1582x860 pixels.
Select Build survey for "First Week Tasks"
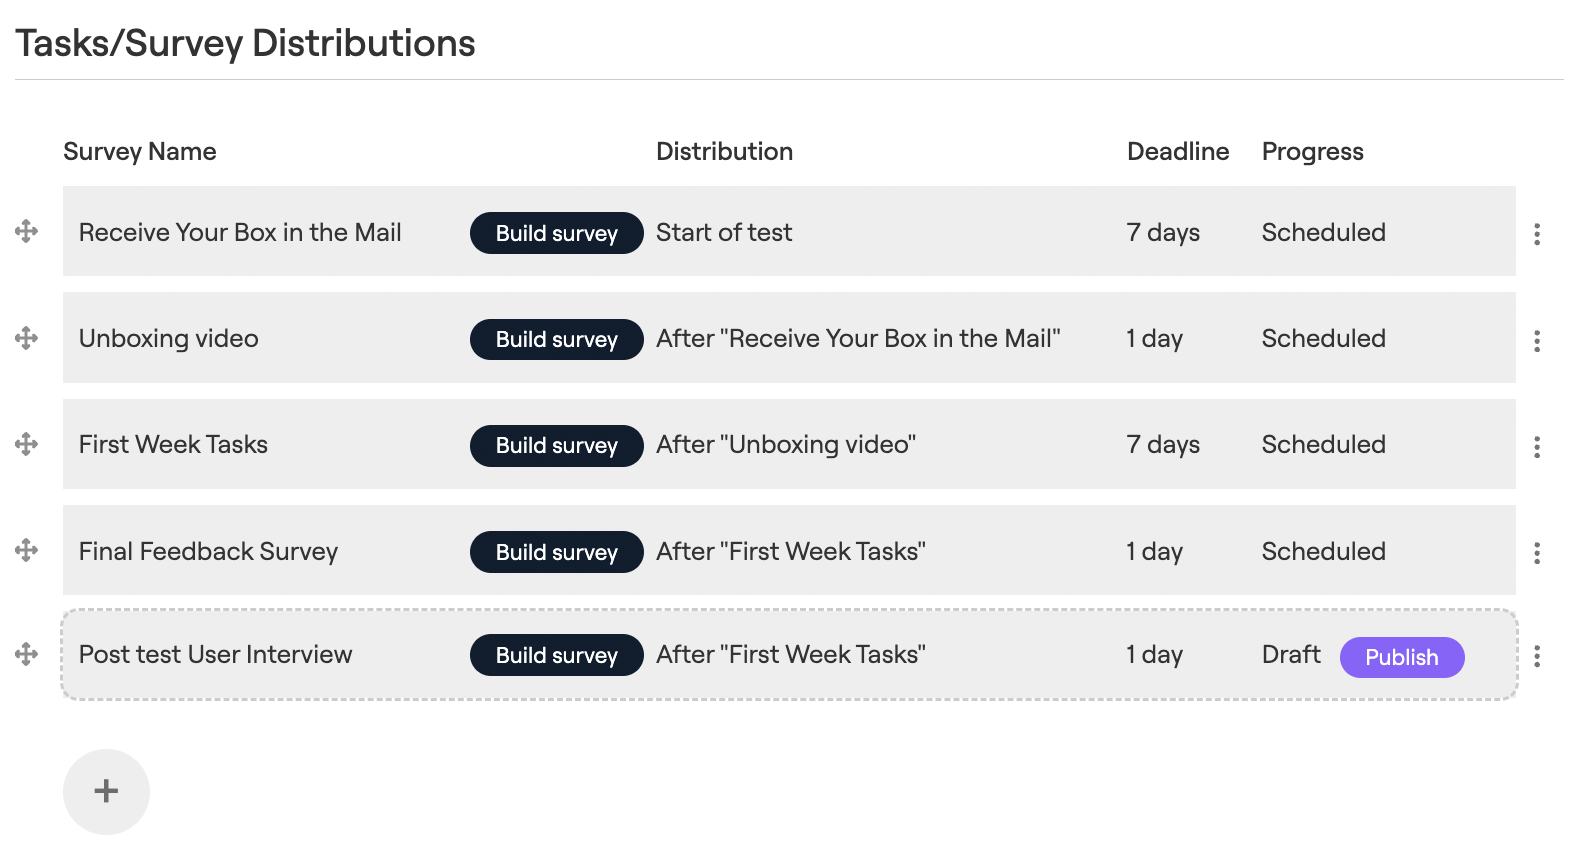[556, 445]
